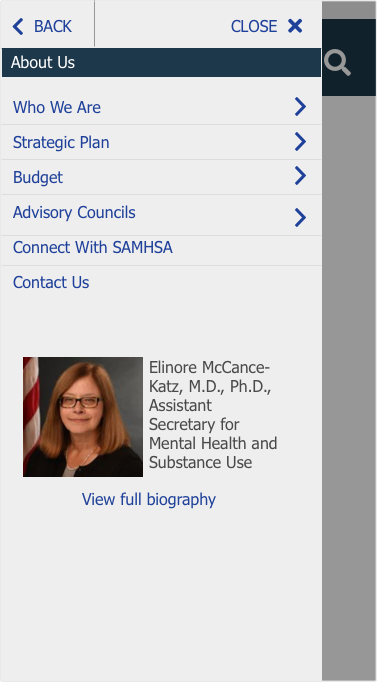
Task: Select the About Us header bar
Action: click(161, 63)
